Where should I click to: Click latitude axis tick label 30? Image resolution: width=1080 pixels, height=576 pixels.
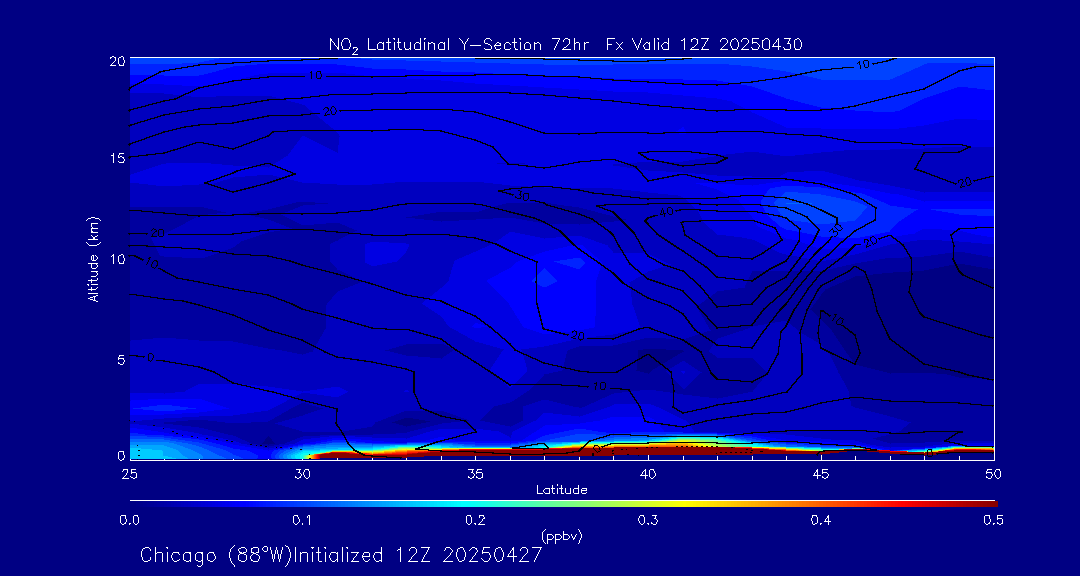coord(302,474)
